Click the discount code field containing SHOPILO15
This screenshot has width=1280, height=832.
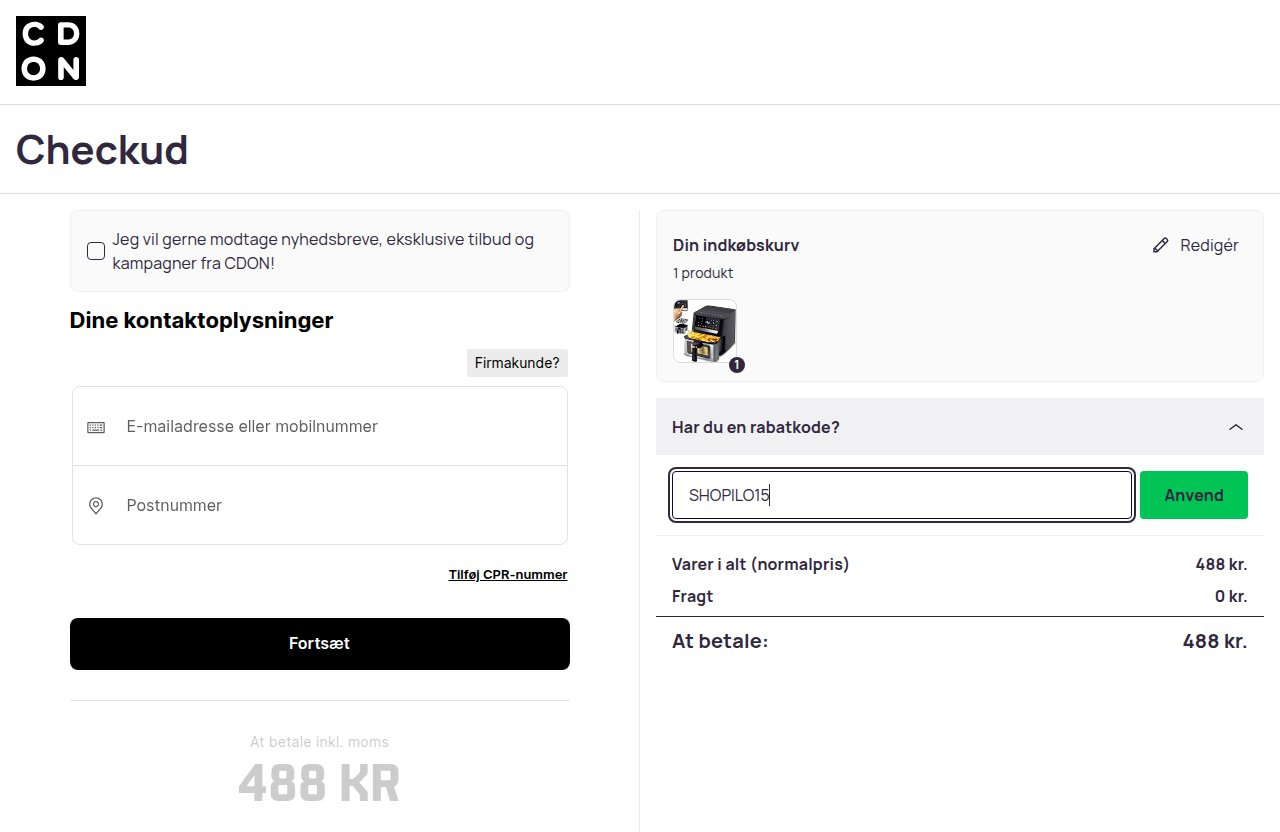click(x=902, y=495)
